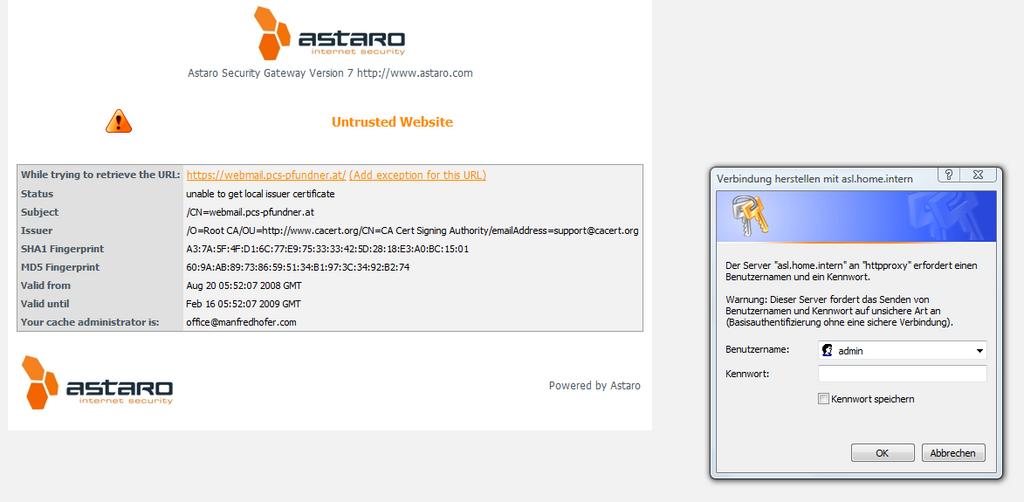Click the Status row label
The image size is (1024, 502).
(x=37, y=194)
